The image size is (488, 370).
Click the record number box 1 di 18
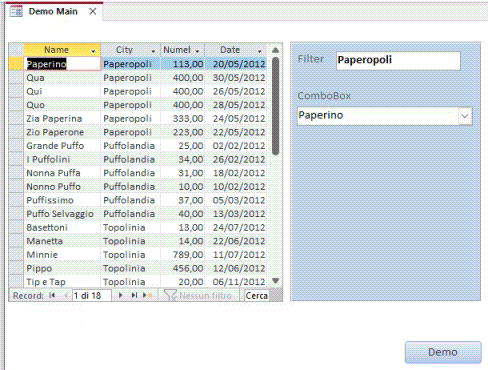pyautogui.click(x=91, y=295)
